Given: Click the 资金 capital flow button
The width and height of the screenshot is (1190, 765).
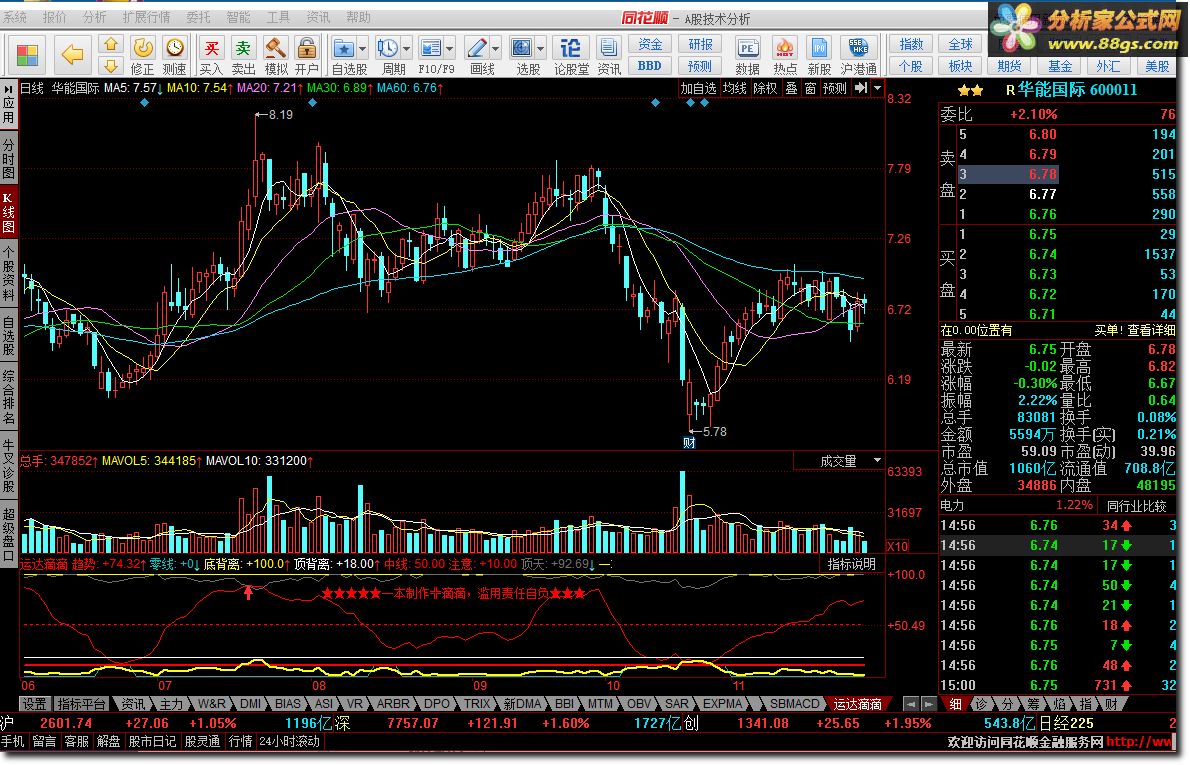Looking at the screenshot, I should point(650,44).
